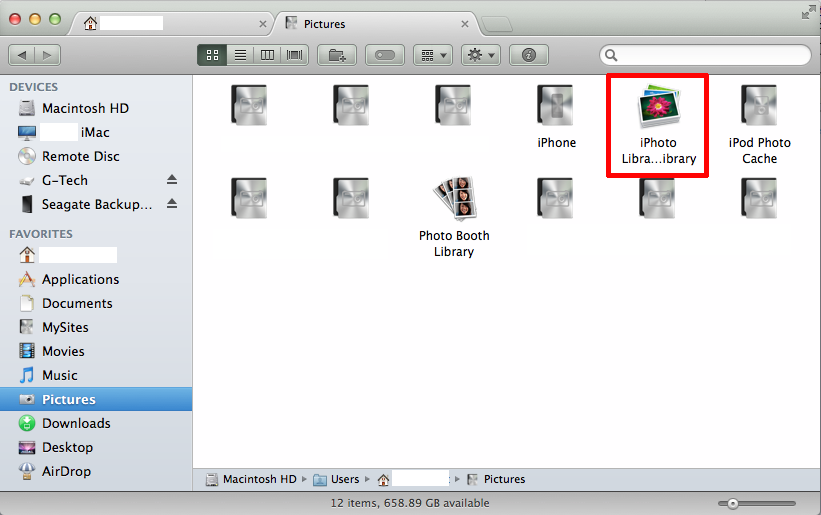Select the Photo Booth Library icon
Screen dimensions: 821x515
click(454, 198)
